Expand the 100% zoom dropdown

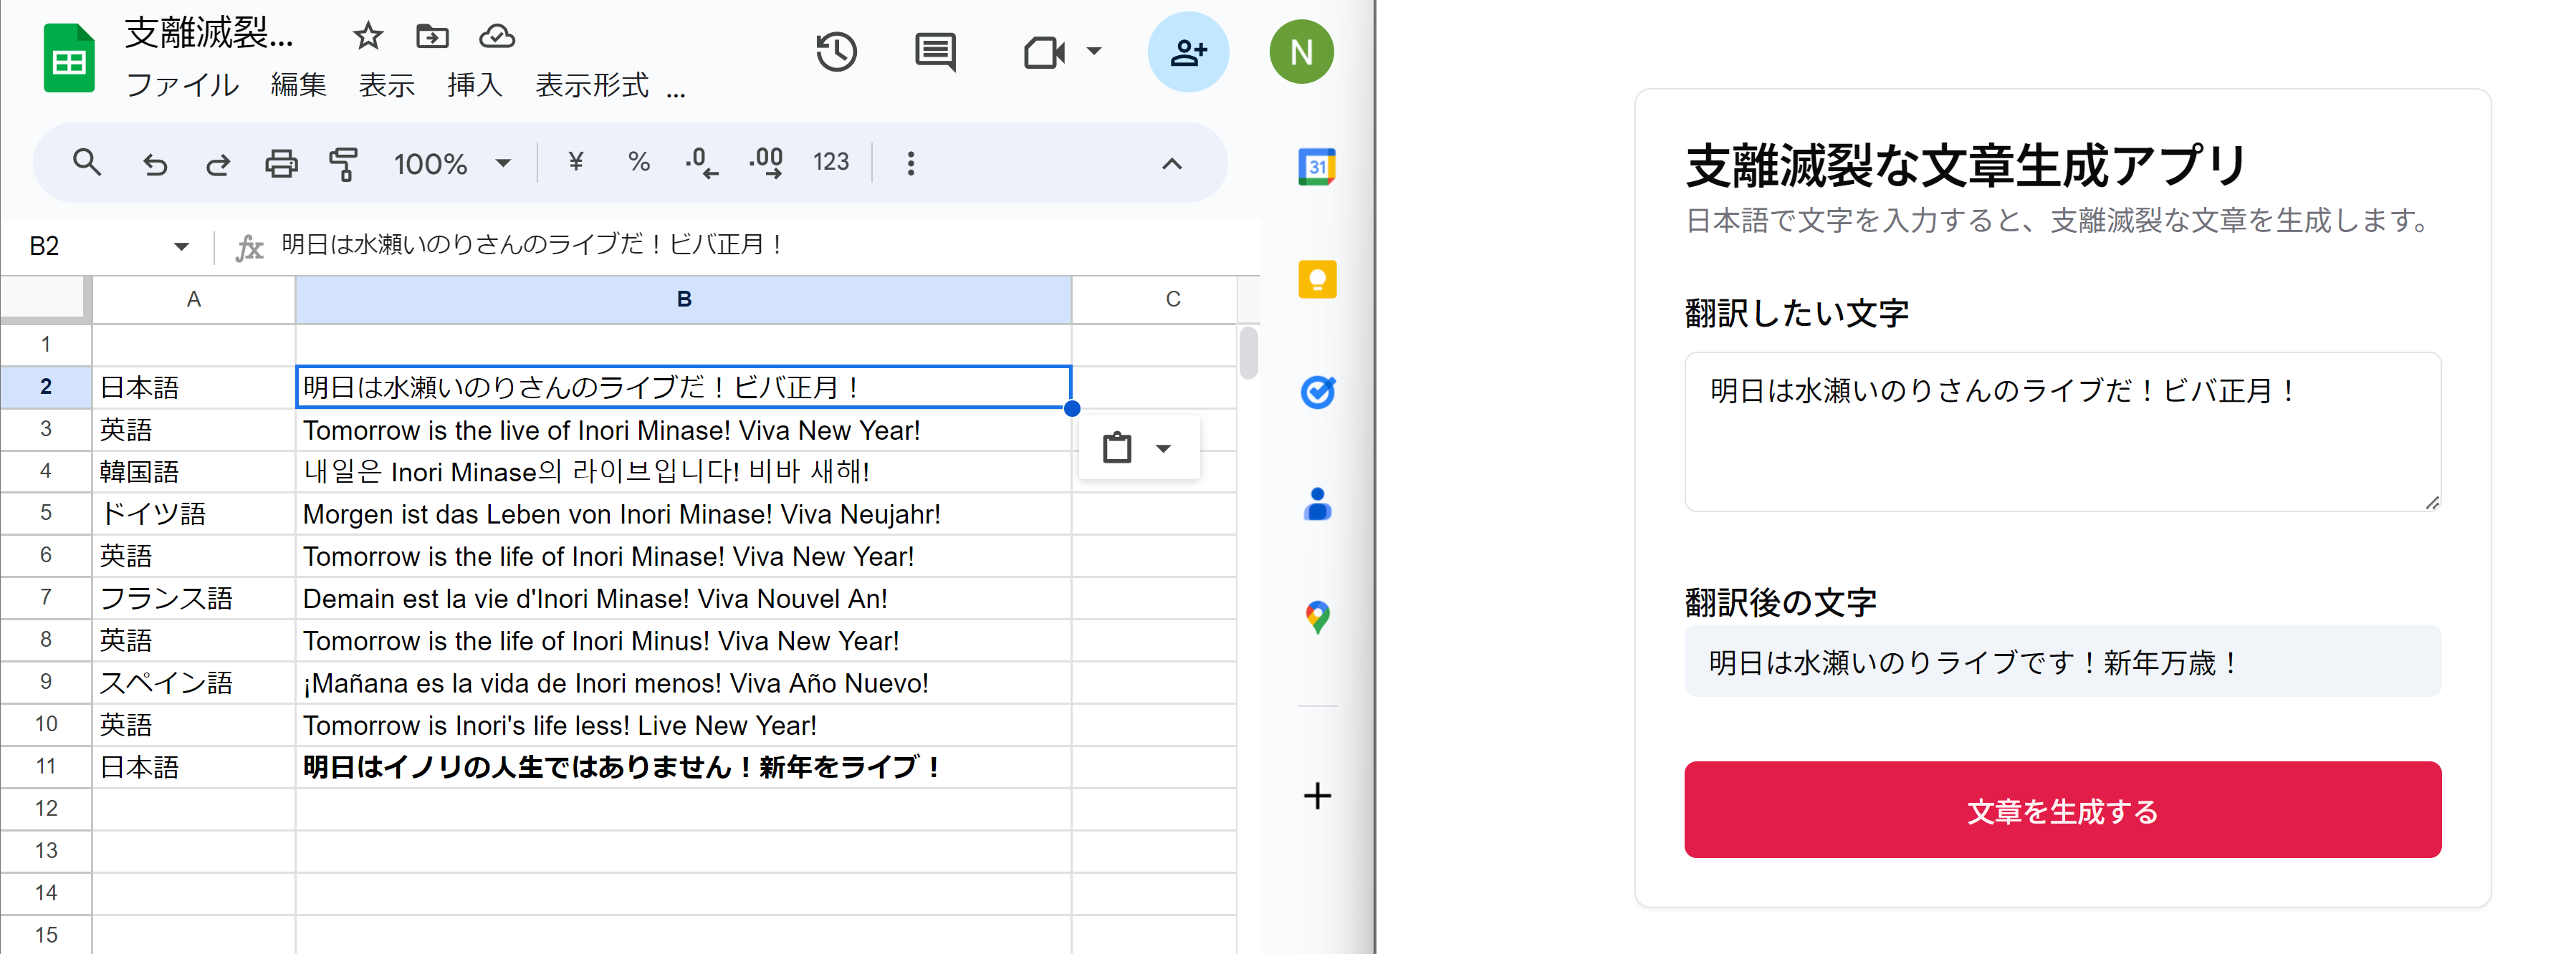click(x=503, y=163)
